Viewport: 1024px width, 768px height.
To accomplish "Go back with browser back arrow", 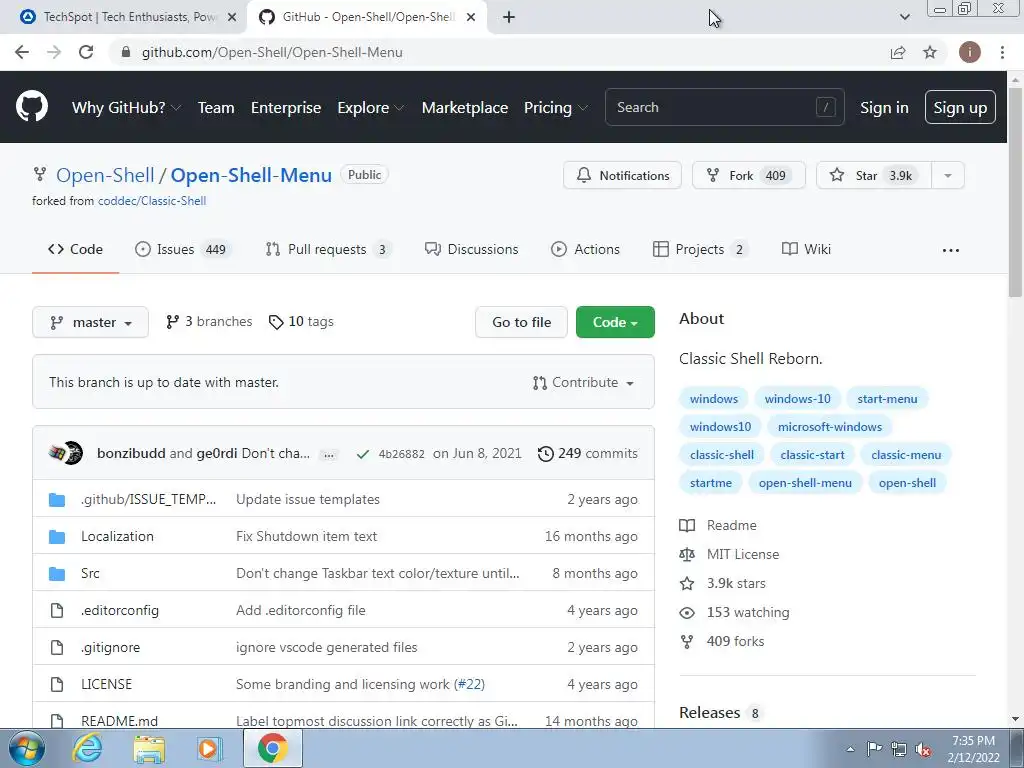I will click(x=22, y=52).
